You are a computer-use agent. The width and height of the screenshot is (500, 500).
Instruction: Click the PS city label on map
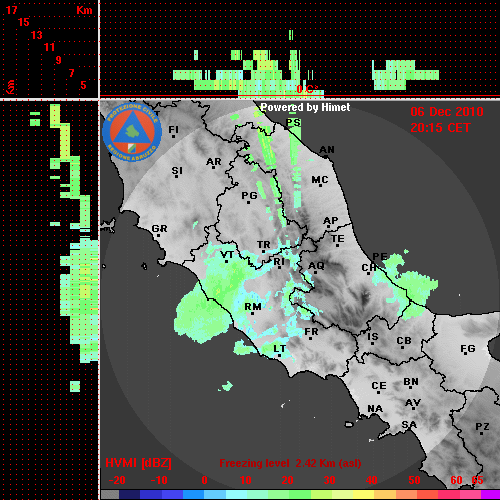(x=293, y=123)
